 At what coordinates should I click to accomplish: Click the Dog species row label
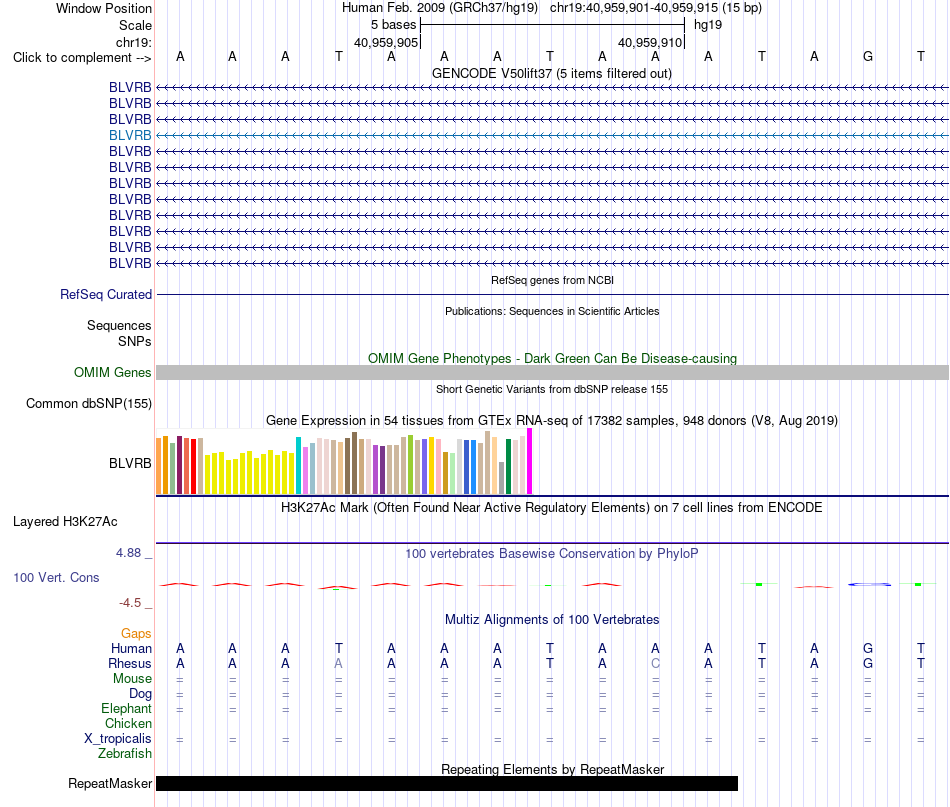coord(140,694)
